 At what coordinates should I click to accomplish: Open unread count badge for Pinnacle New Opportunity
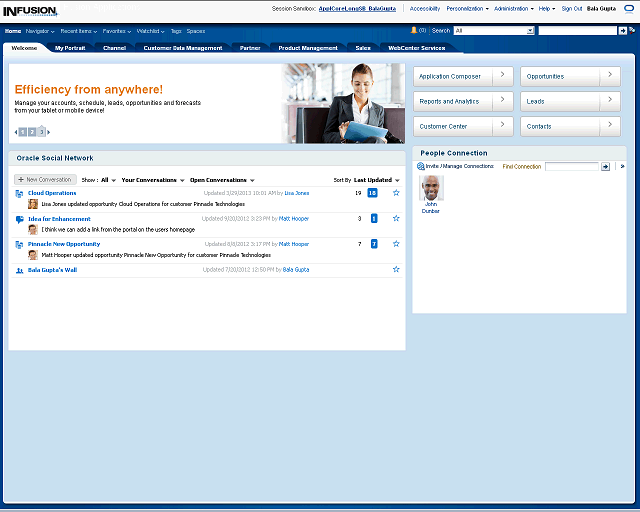click(x=374, y=244)
